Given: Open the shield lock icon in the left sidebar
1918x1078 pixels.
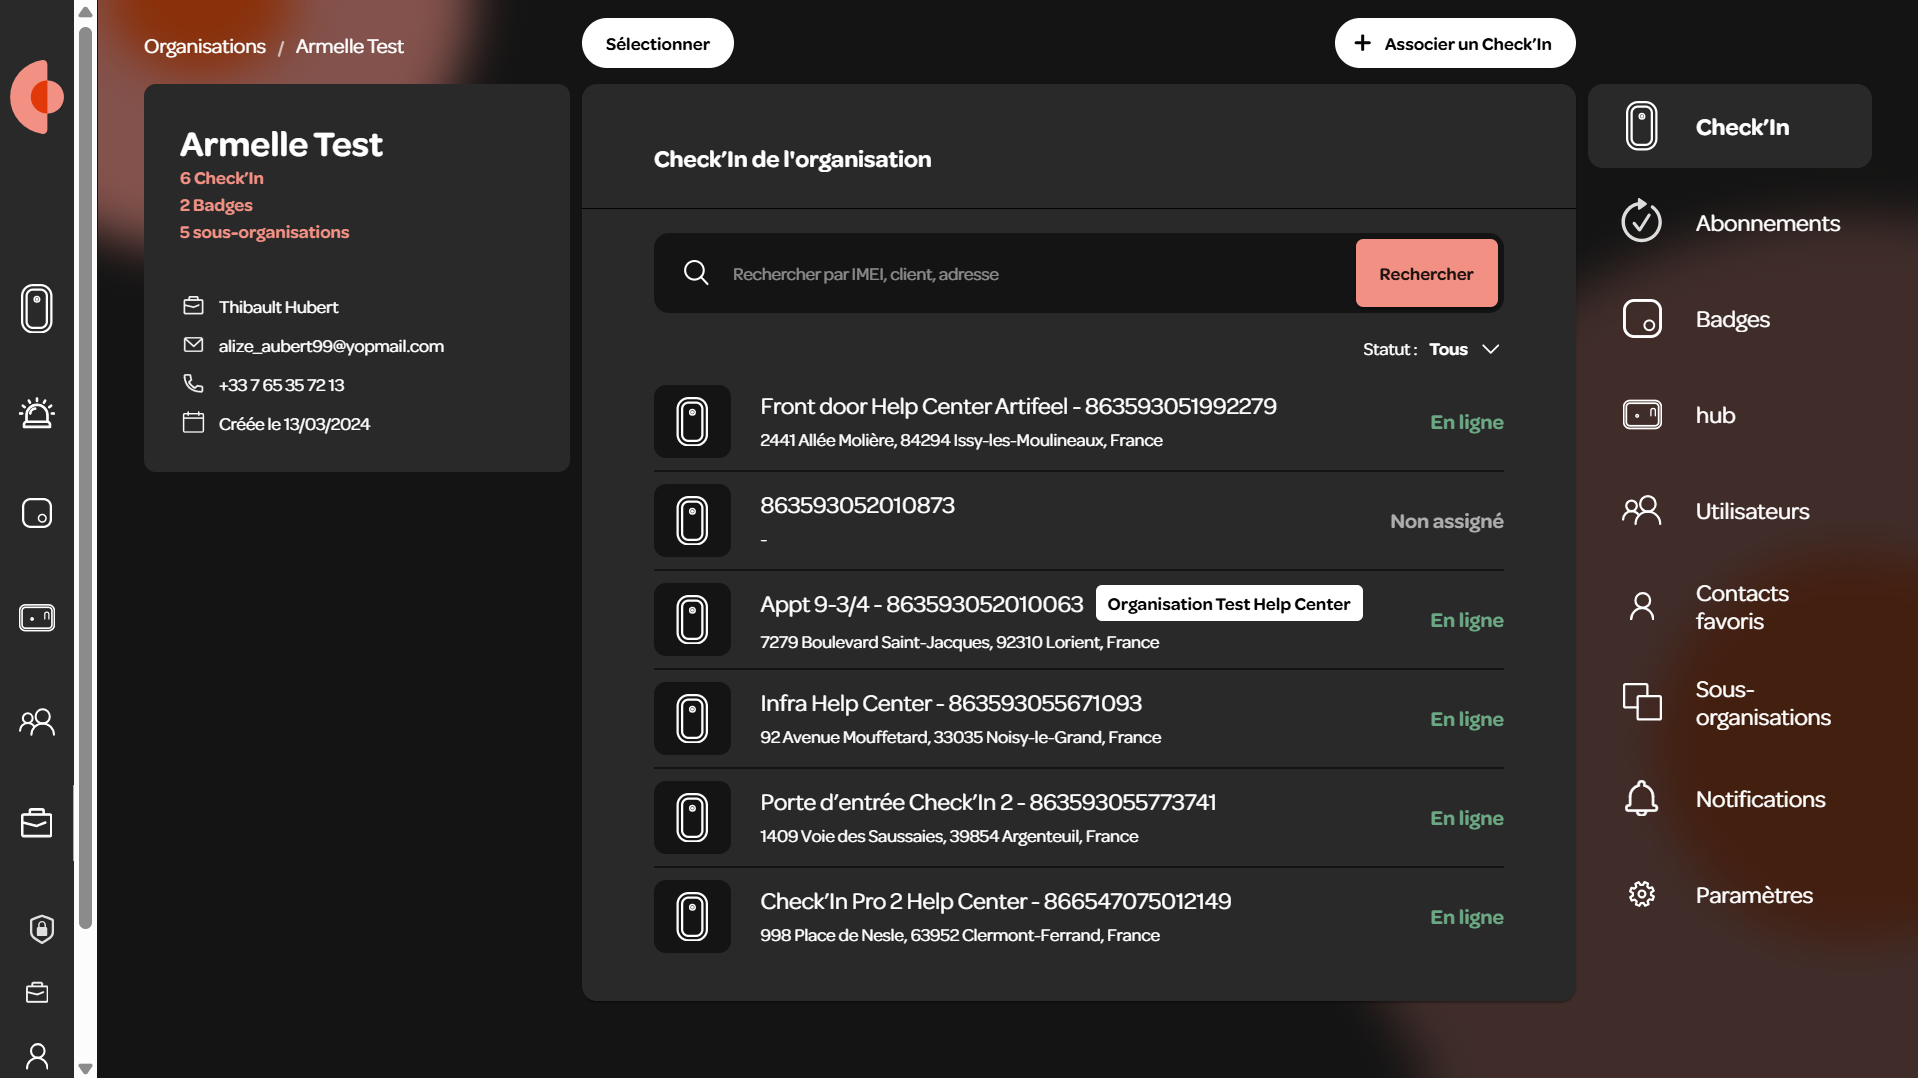Looking at the screenshot, I should point(41,929).
